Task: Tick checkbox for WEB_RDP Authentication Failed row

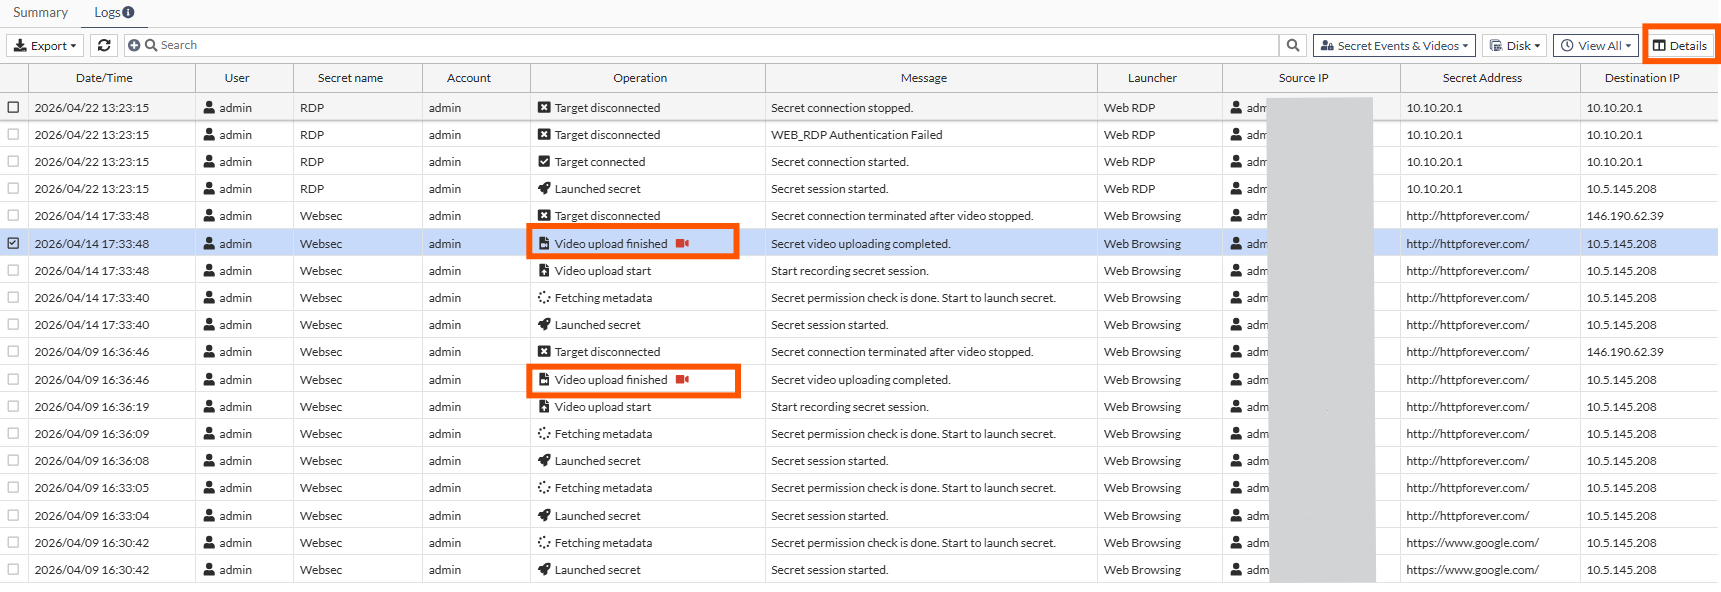Action: click(x=13, y=134)
